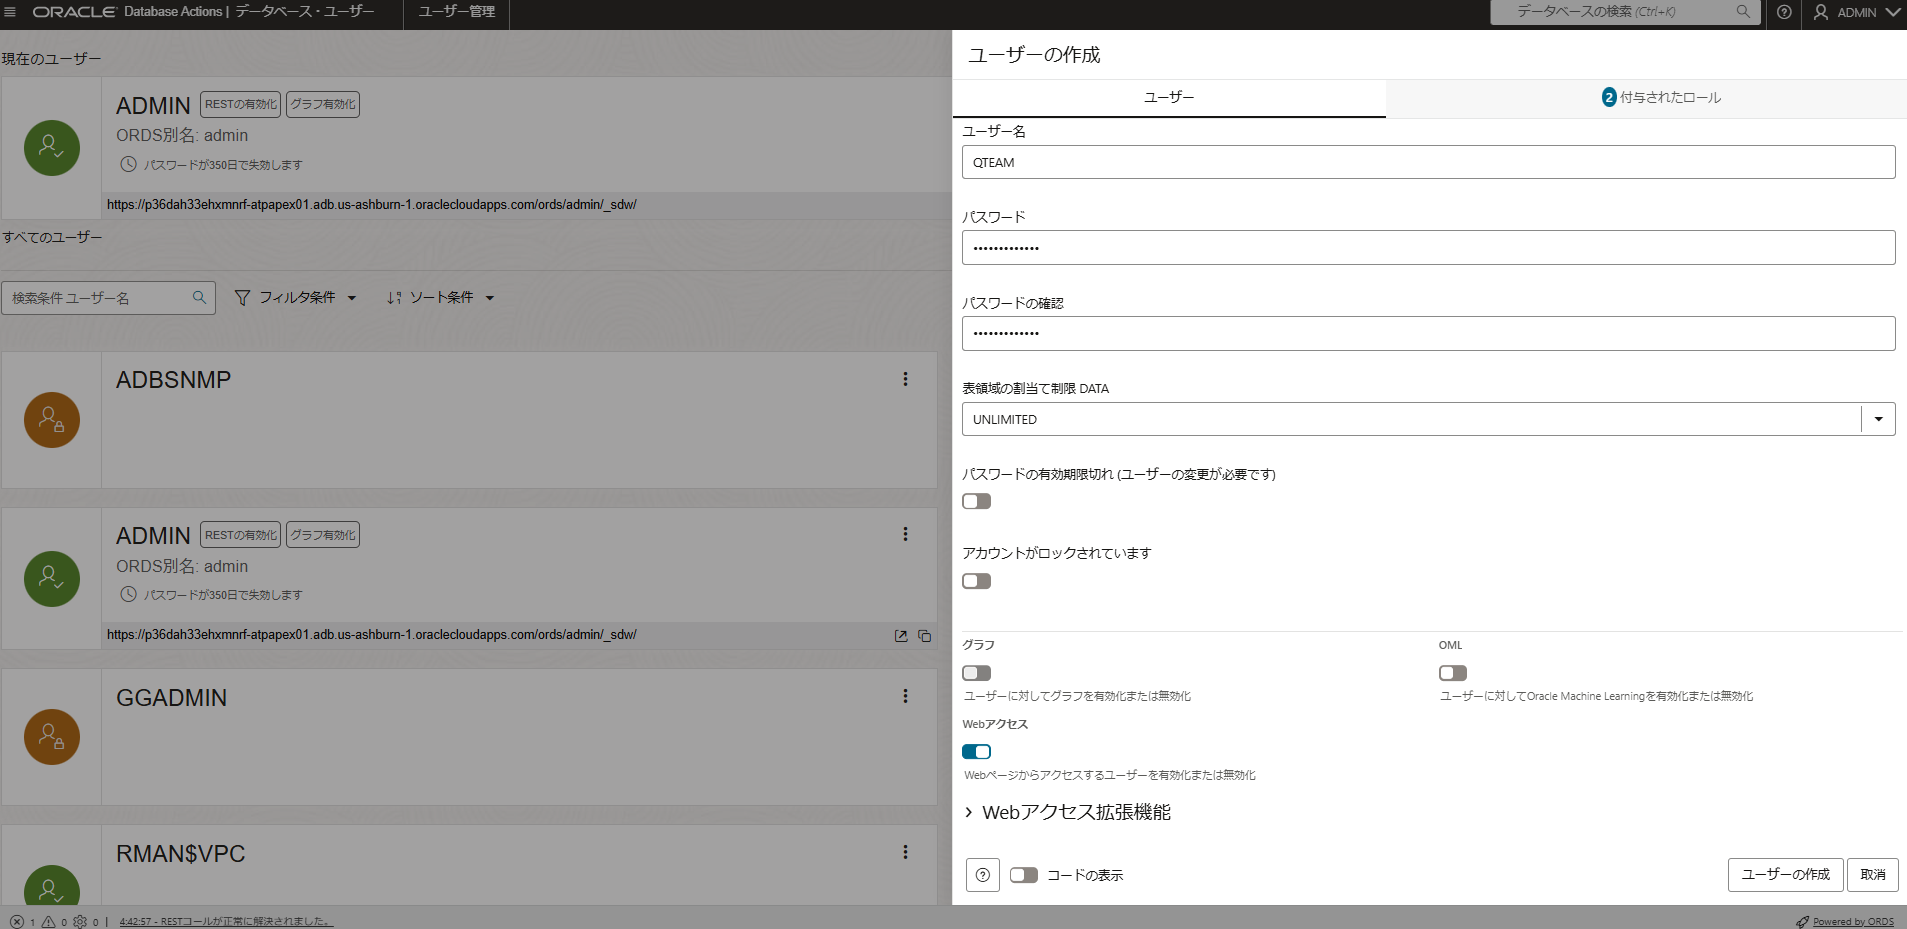Viewport: 1907px width, 929px height.
Task: Click the ADBSNMP locked user avatar
Action: coord(52,420)
